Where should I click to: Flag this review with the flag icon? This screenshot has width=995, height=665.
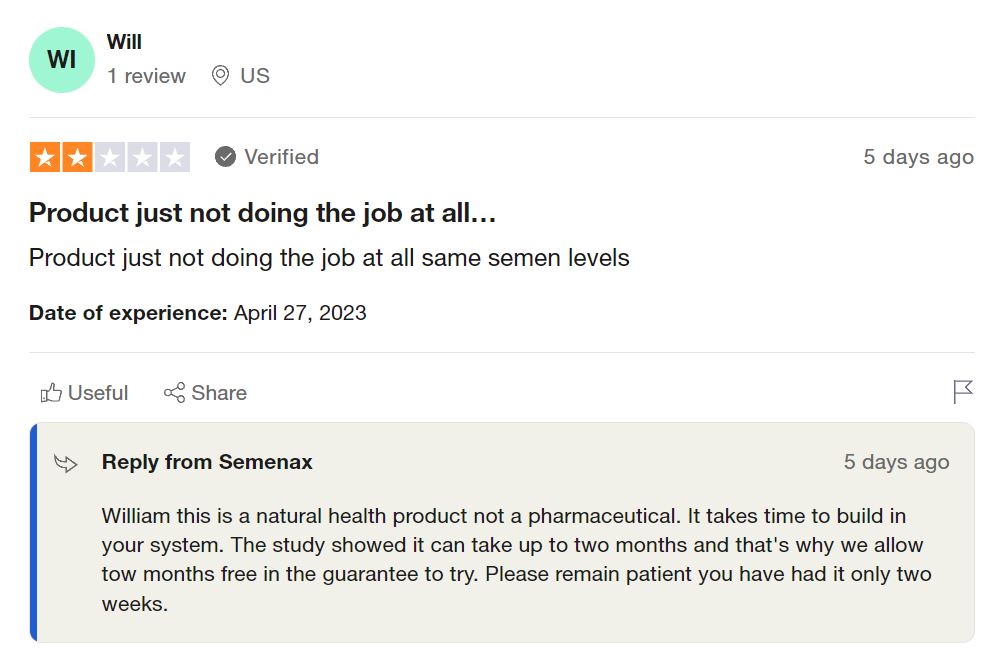pos(962,392)
